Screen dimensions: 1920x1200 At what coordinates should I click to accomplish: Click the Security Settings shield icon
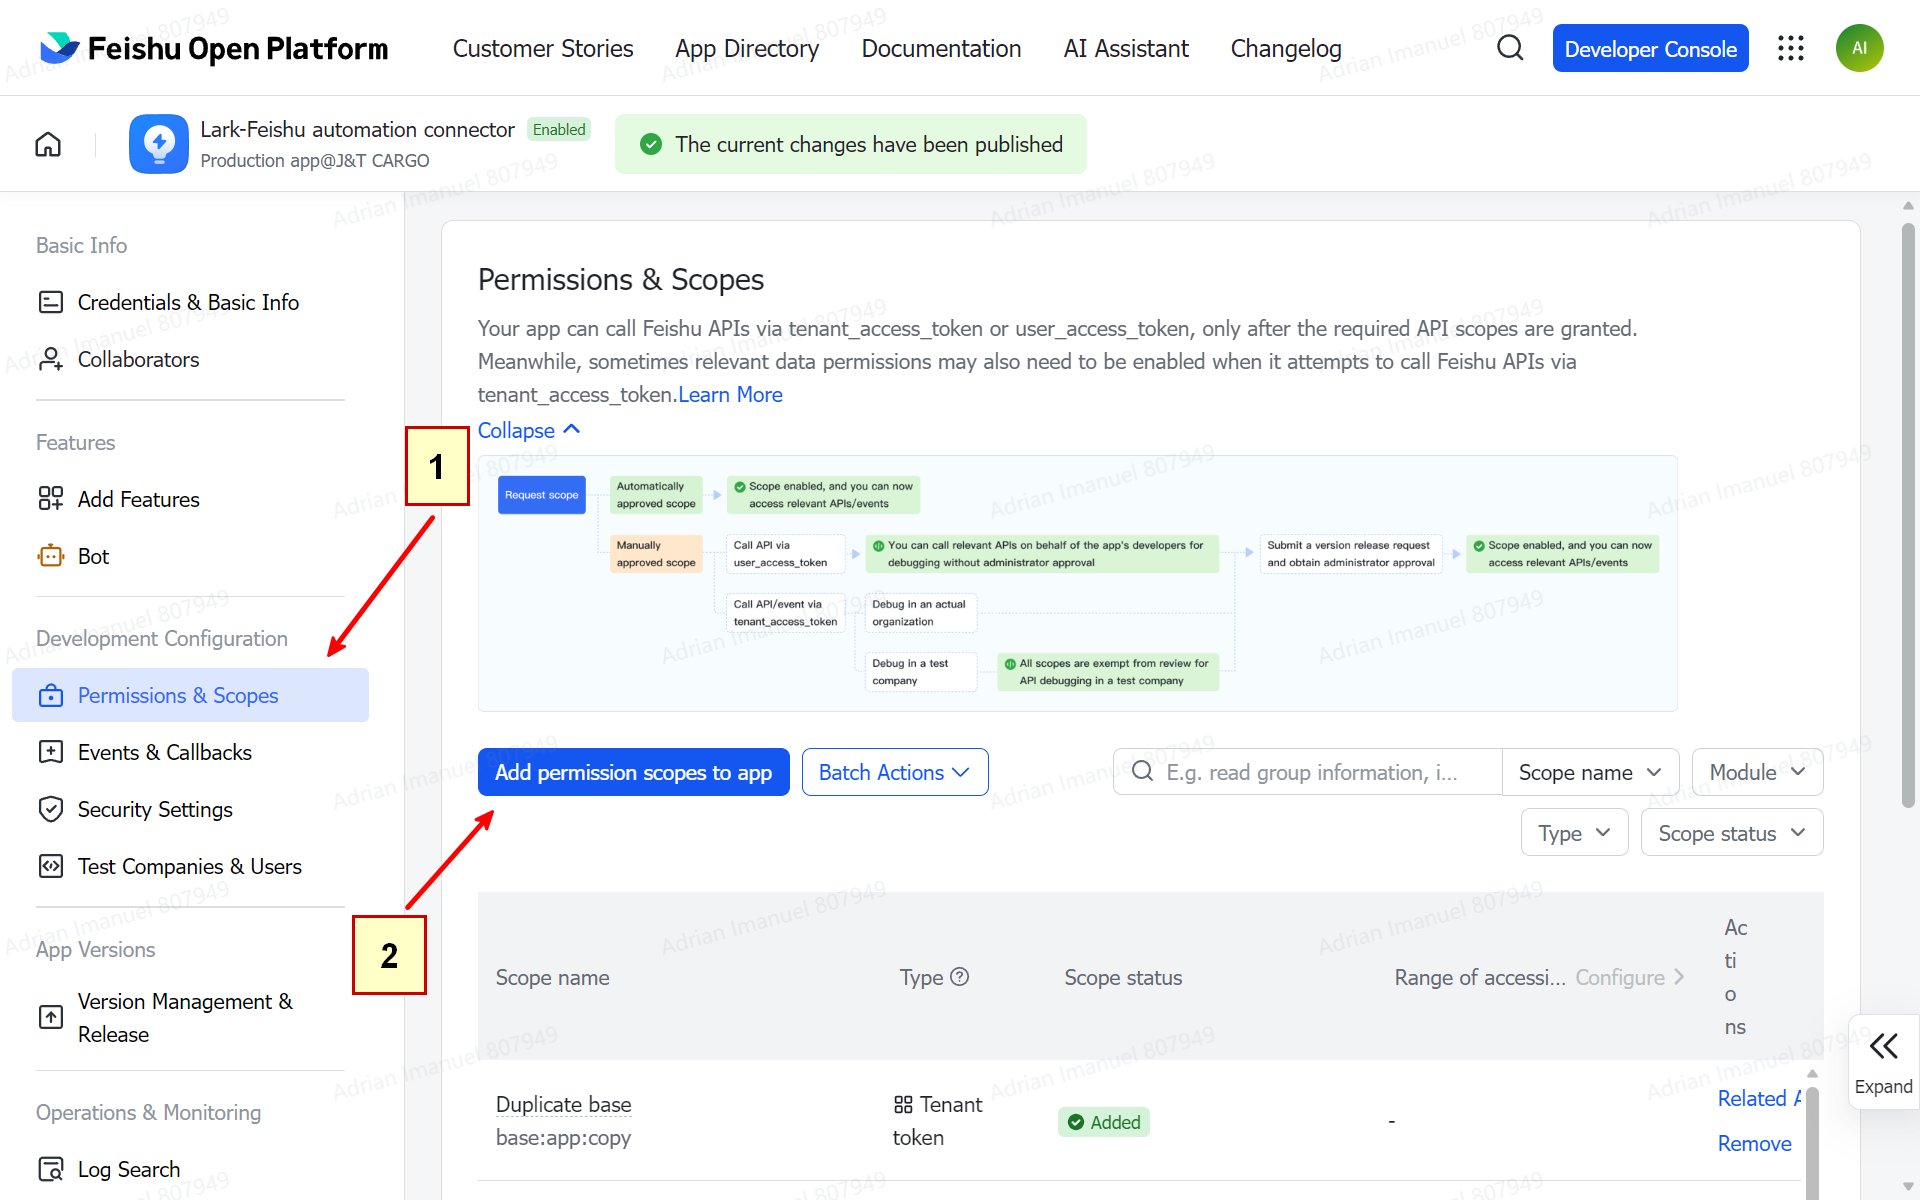tap(51, 809)
